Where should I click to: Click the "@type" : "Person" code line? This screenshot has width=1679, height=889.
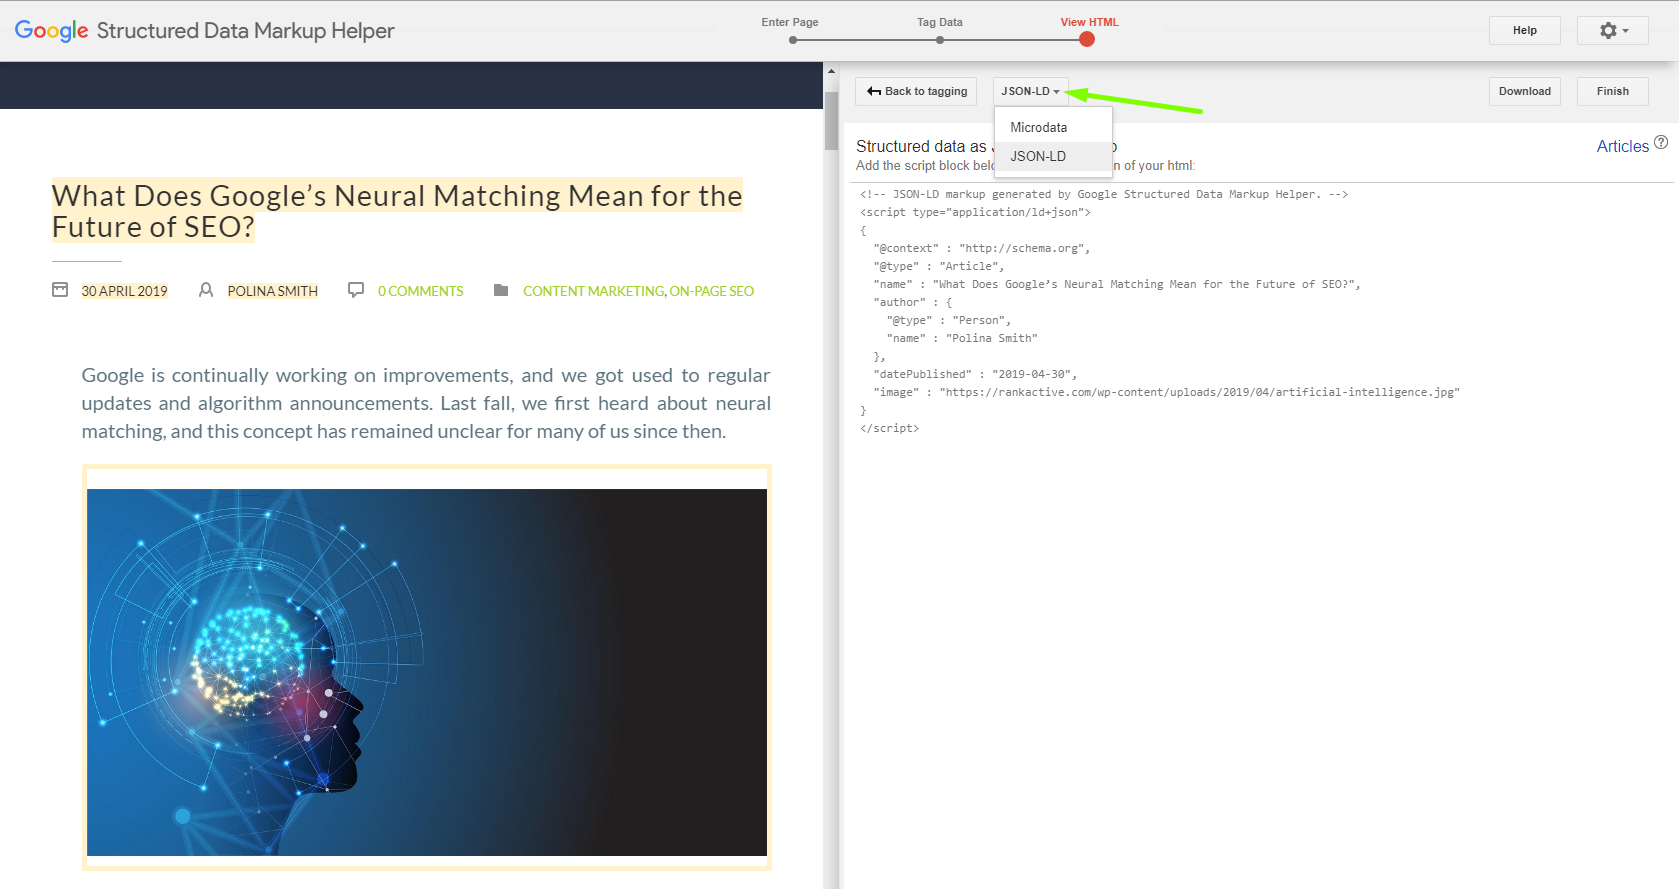point(949,320)
